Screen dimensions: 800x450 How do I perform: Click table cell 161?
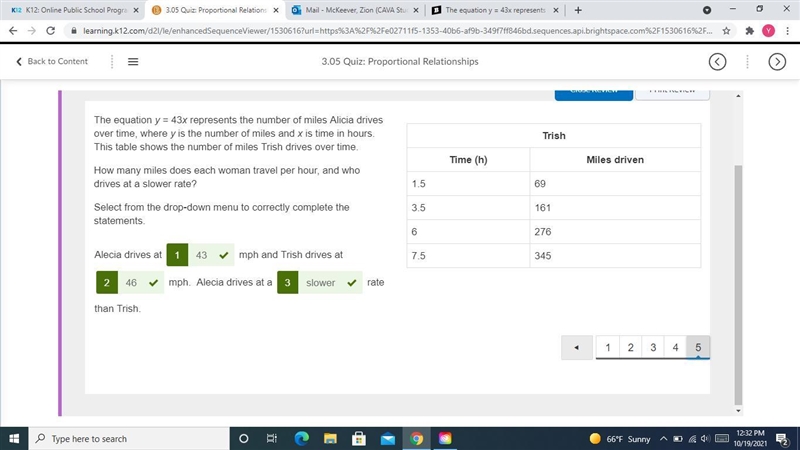point(615,208)
